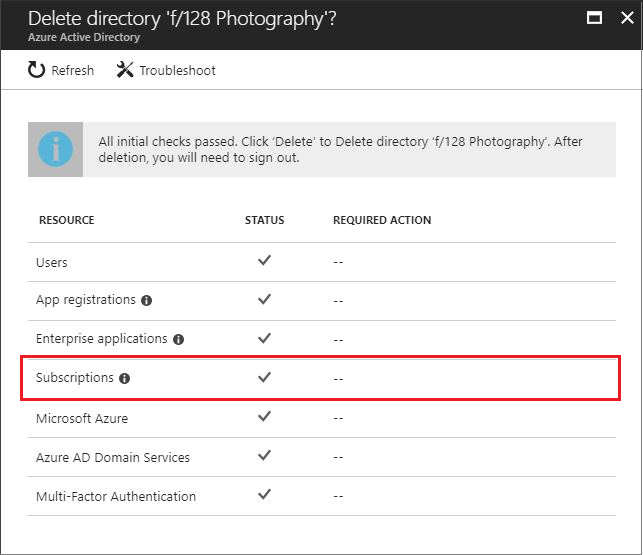This screenshot has height=555, width=643.
Task: Close the Delete directory blade
Action: (627, 18)
